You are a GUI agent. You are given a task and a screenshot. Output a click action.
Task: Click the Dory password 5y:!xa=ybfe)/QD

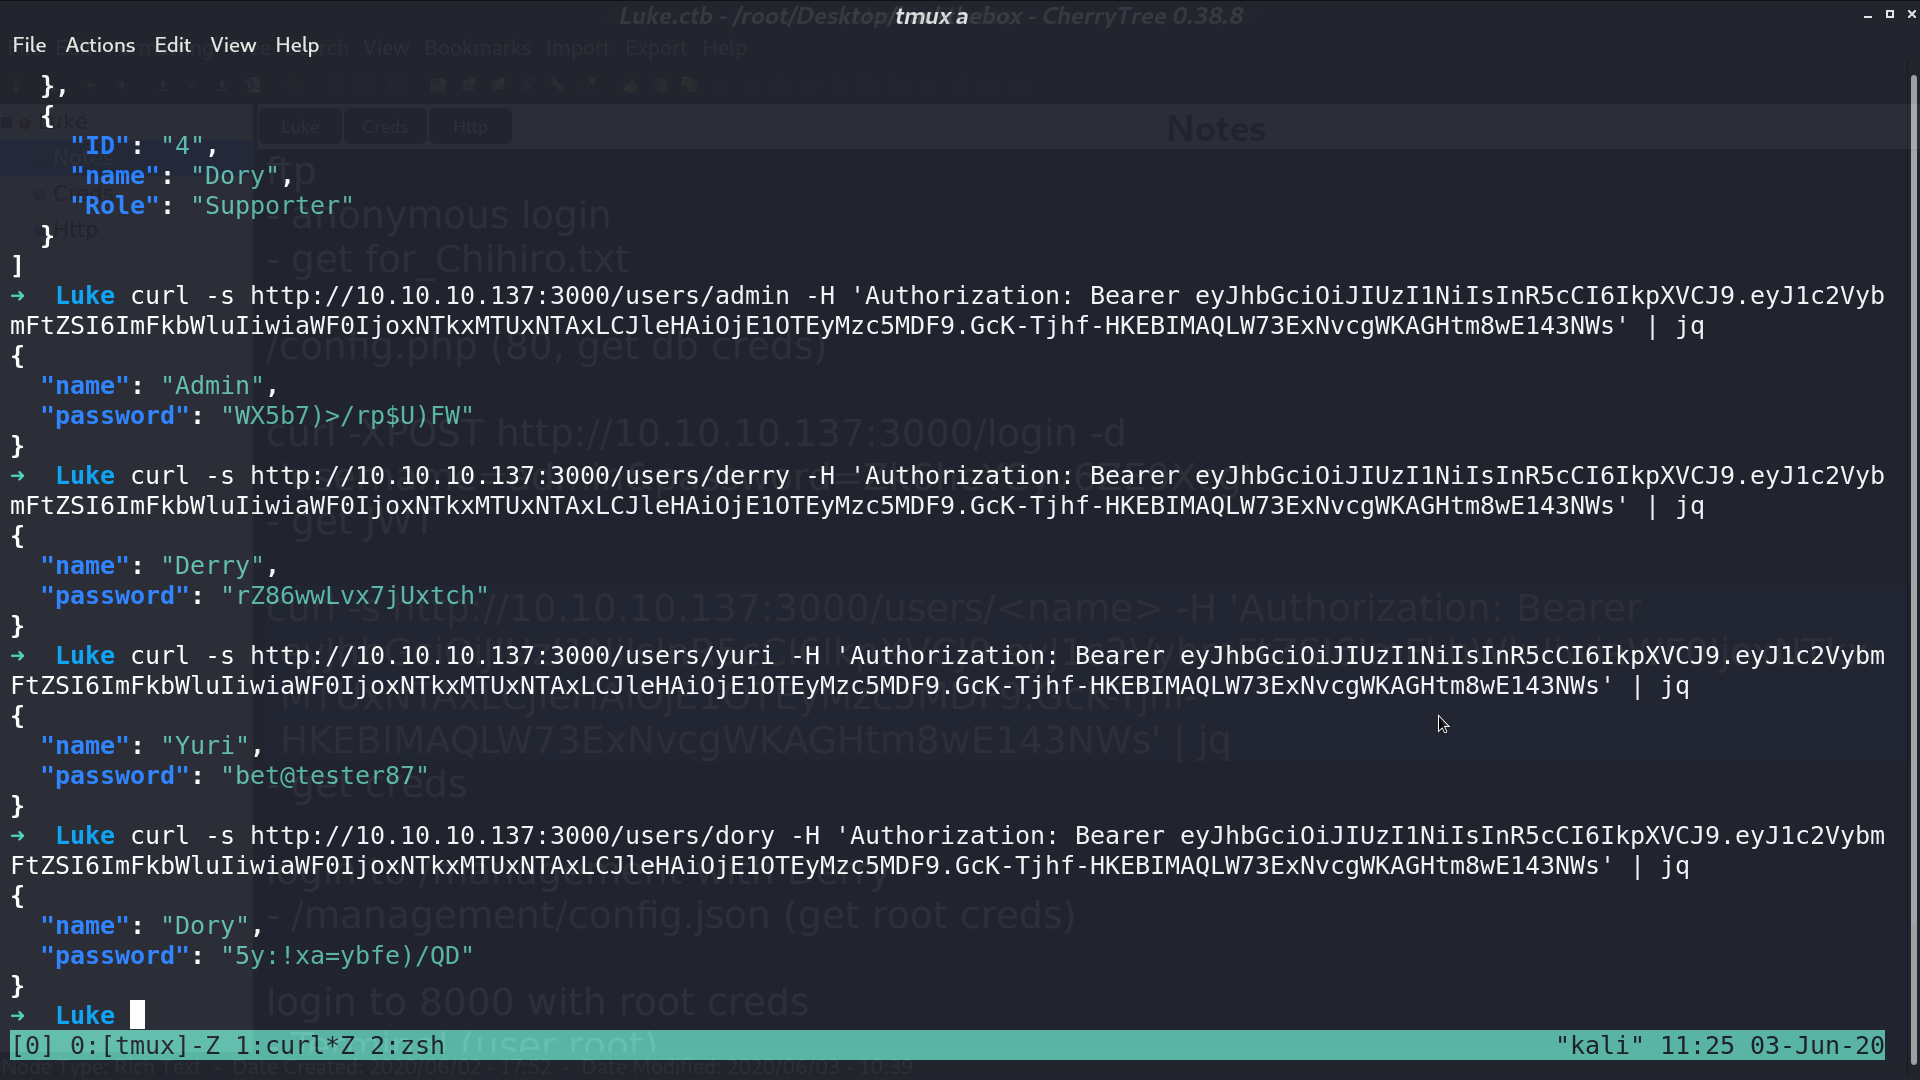(347, 956)
